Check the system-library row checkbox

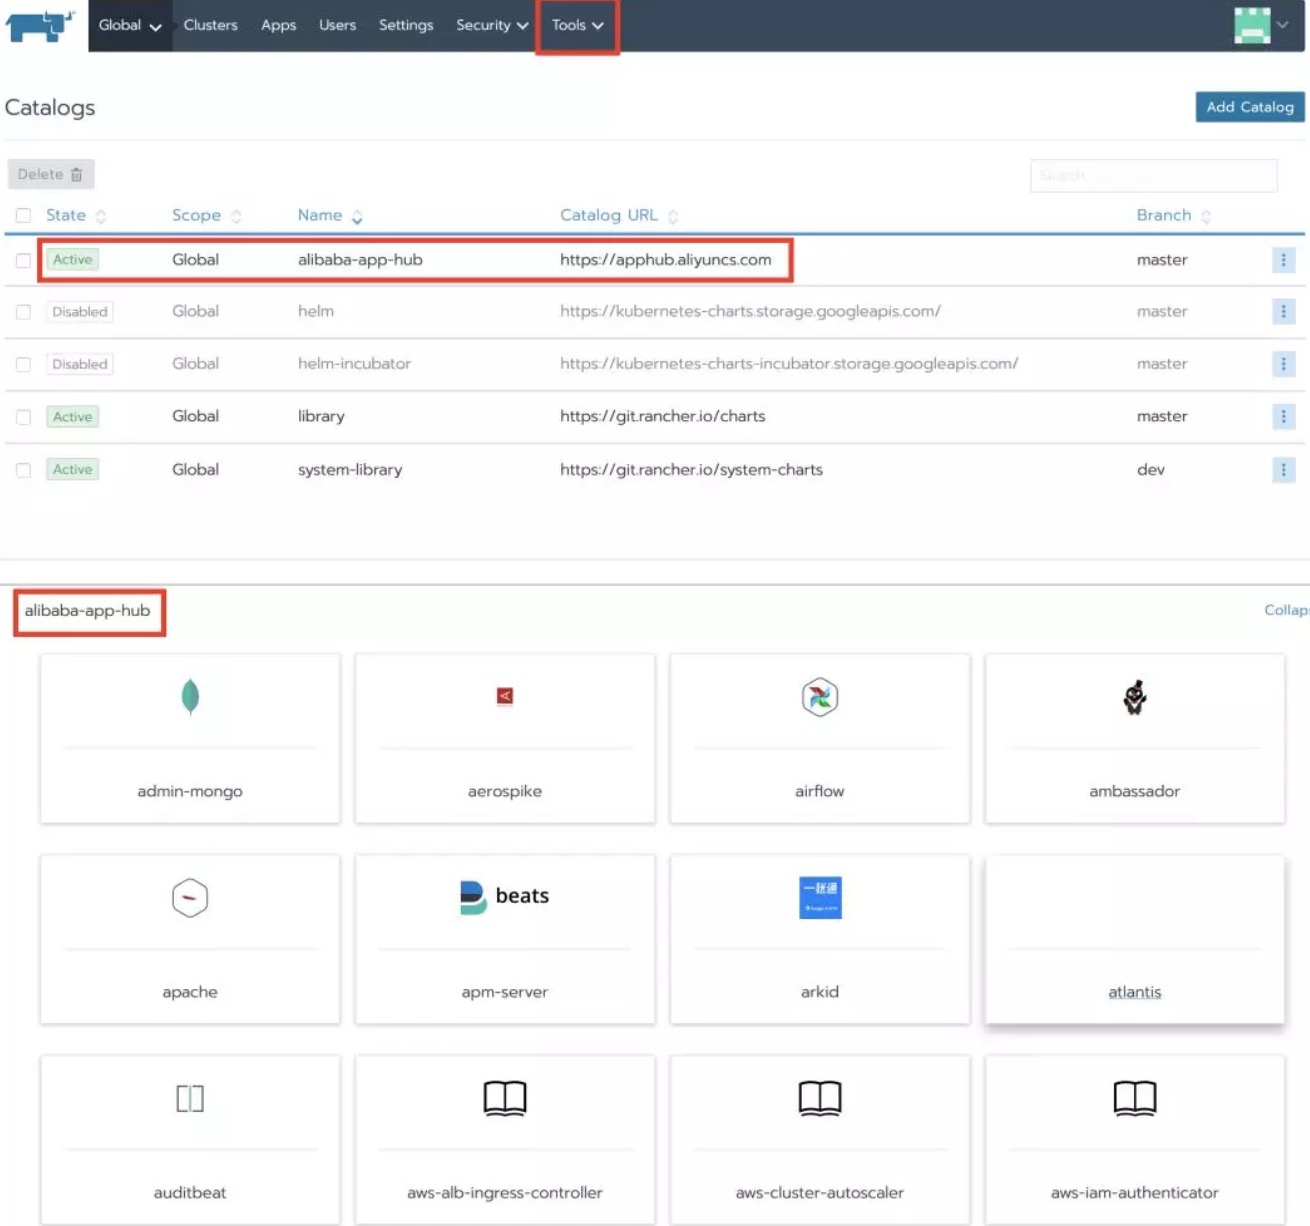point(23,470)
